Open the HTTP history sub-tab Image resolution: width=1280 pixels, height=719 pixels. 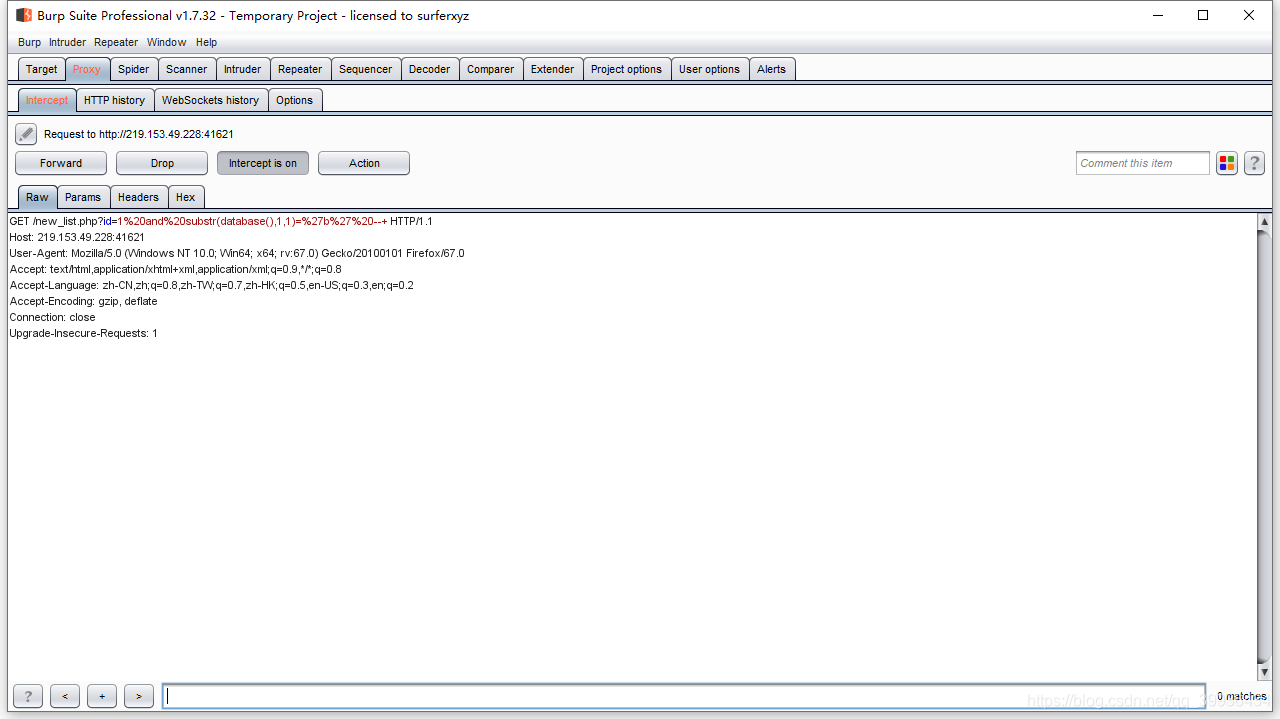(x=115, y=100)
